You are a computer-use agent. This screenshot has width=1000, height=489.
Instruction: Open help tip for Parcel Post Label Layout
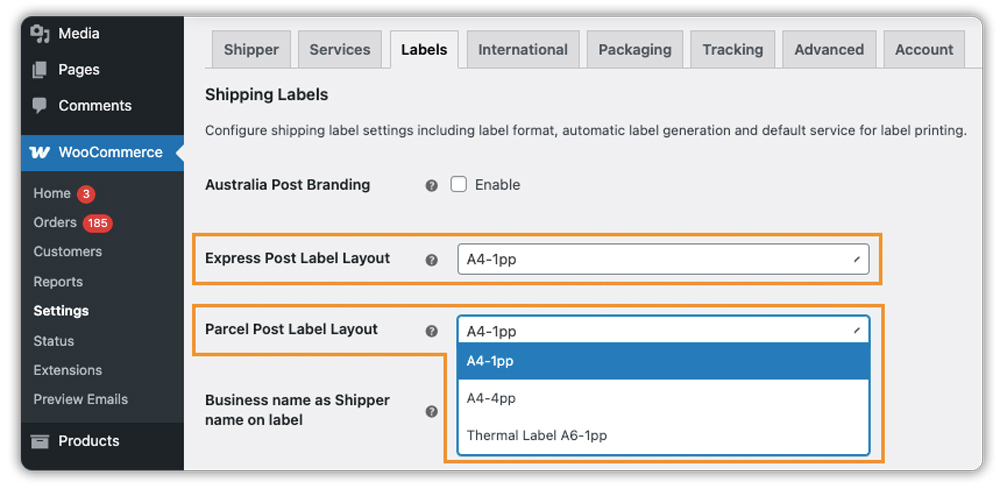pos(432,331)
